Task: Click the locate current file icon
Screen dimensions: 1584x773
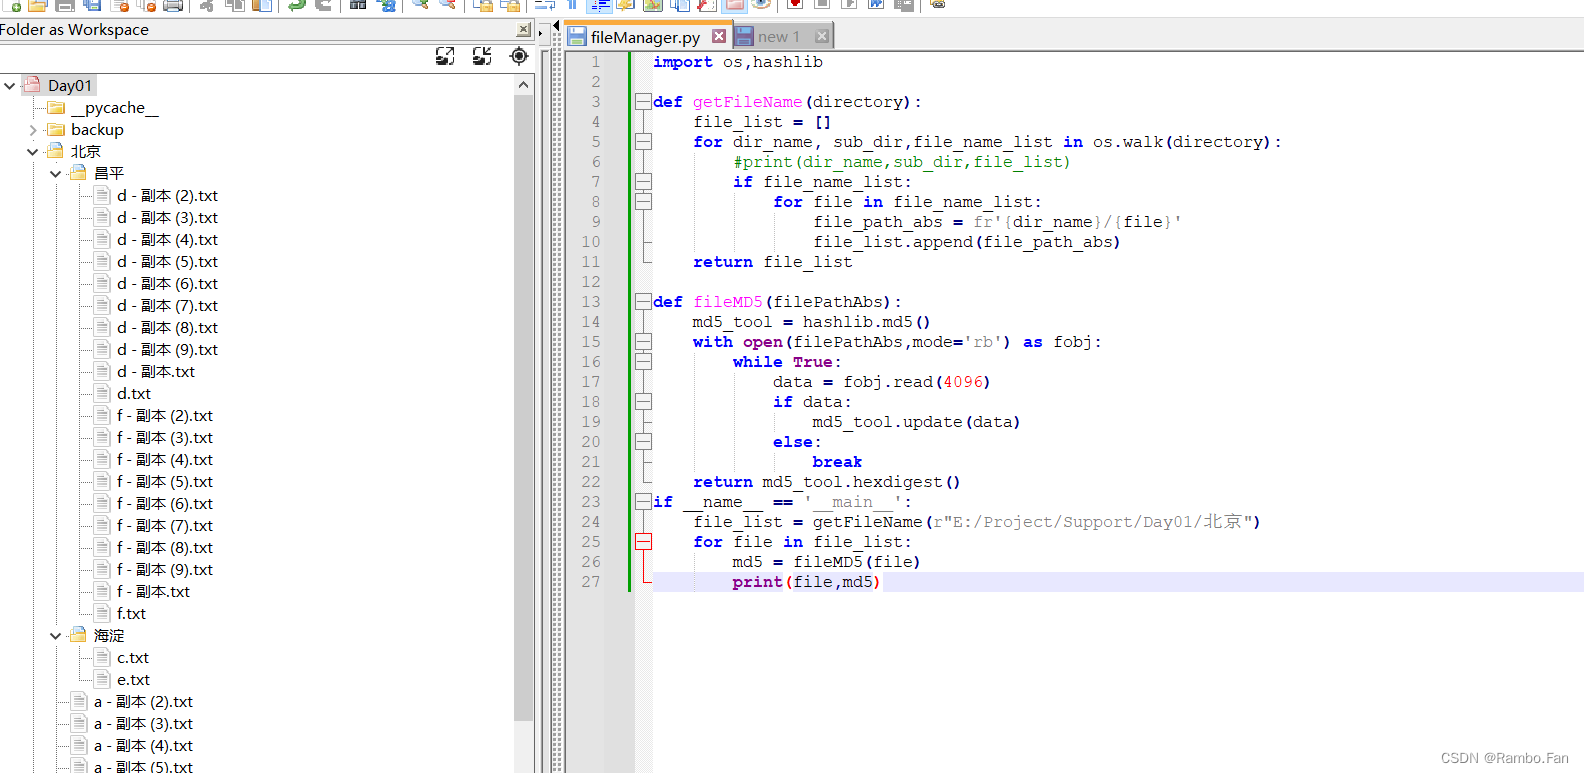Action: [519, 56]
